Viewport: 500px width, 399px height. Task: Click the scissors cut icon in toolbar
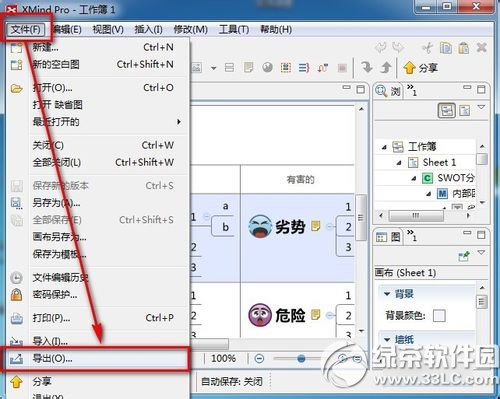coord(427,48)
